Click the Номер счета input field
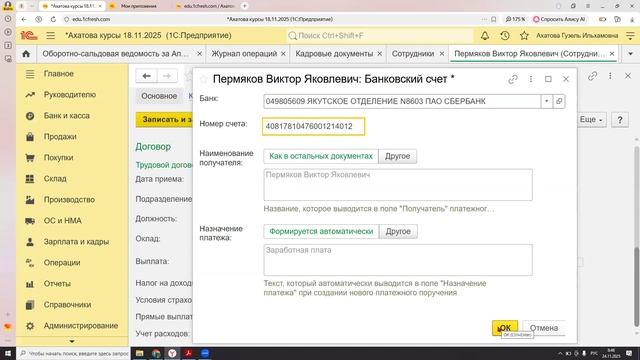 (313, 127)
